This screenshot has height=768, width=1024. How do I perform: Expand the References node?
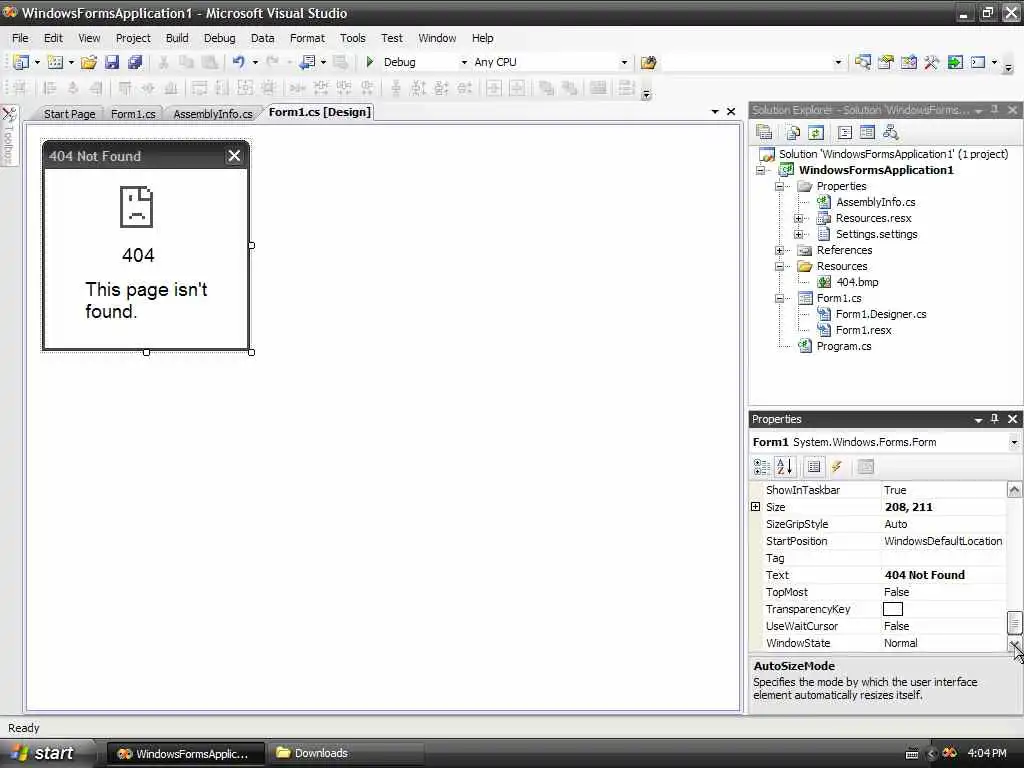[x=779, y=250]
